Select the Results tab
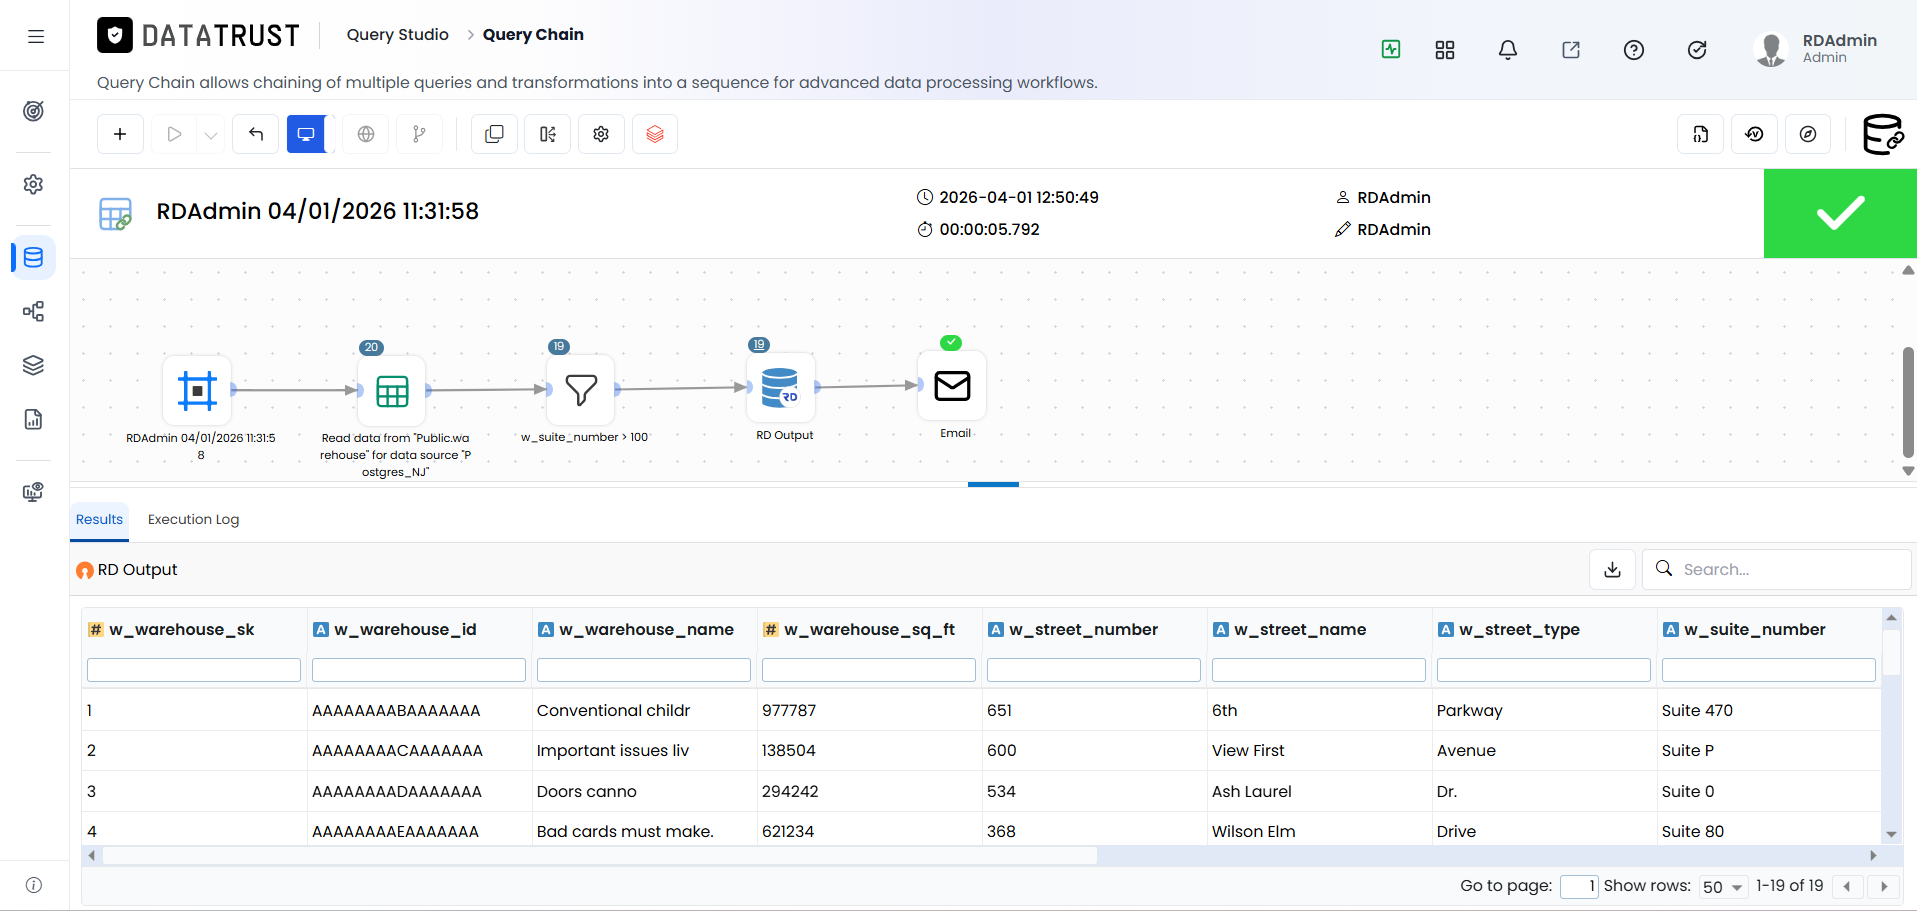Image resolution: width=1917 pixels, height=911 pixels. pyautogui.click(x=99, y=519)
